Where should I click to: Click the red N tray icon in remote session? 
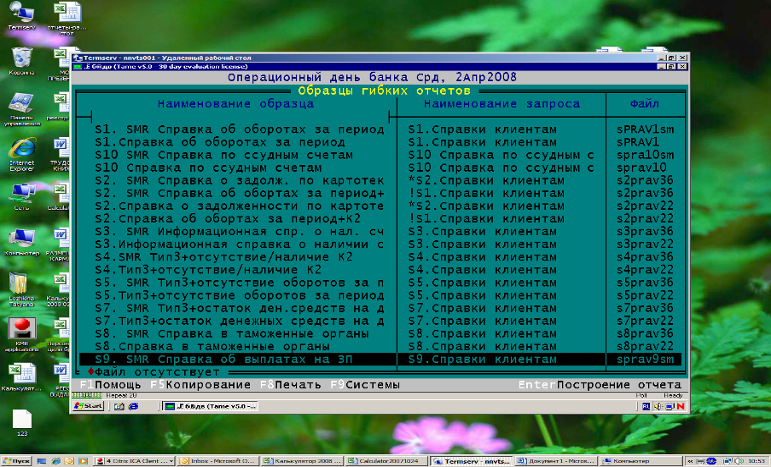pyautogui.click(x=681, y=406)
